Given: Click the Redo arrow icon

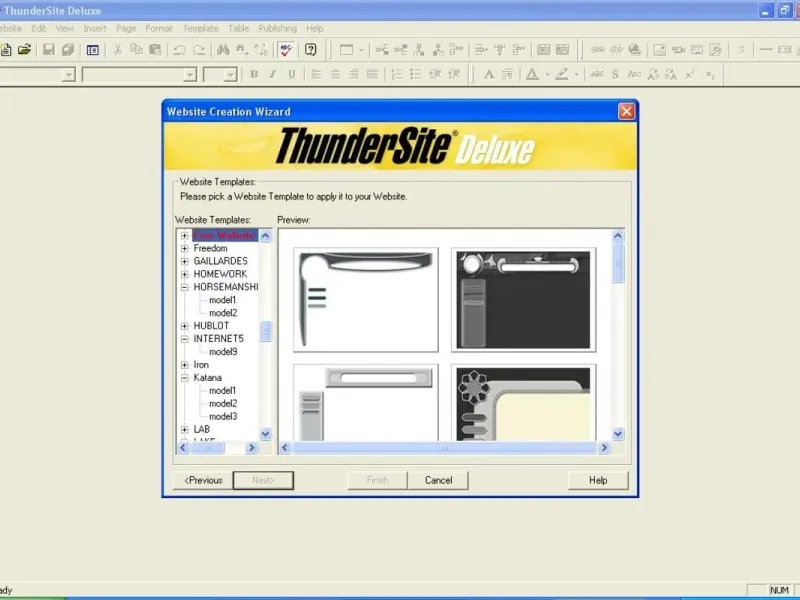Looking at the screenshot, I should [199, 49].
